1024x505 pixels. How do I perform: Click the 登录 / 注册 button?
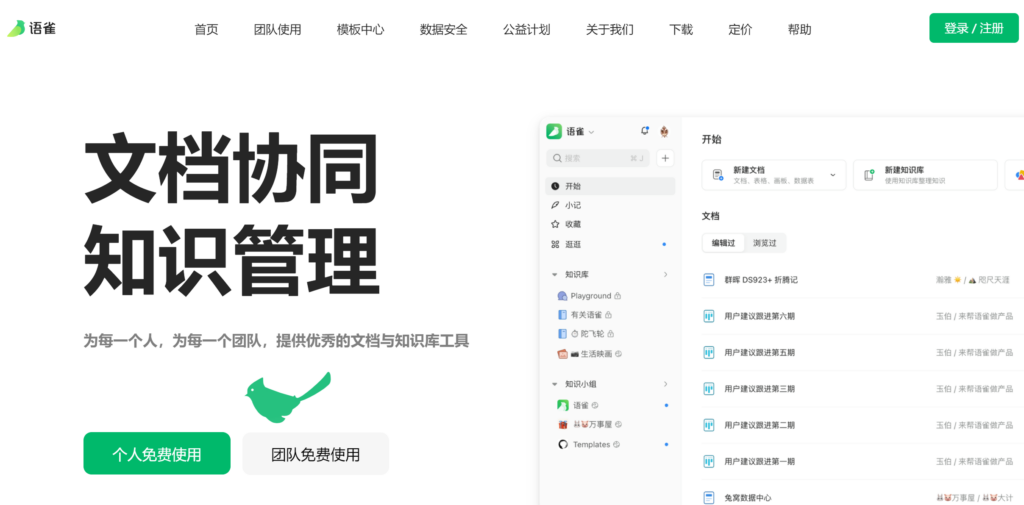click(x=973, y=28)
